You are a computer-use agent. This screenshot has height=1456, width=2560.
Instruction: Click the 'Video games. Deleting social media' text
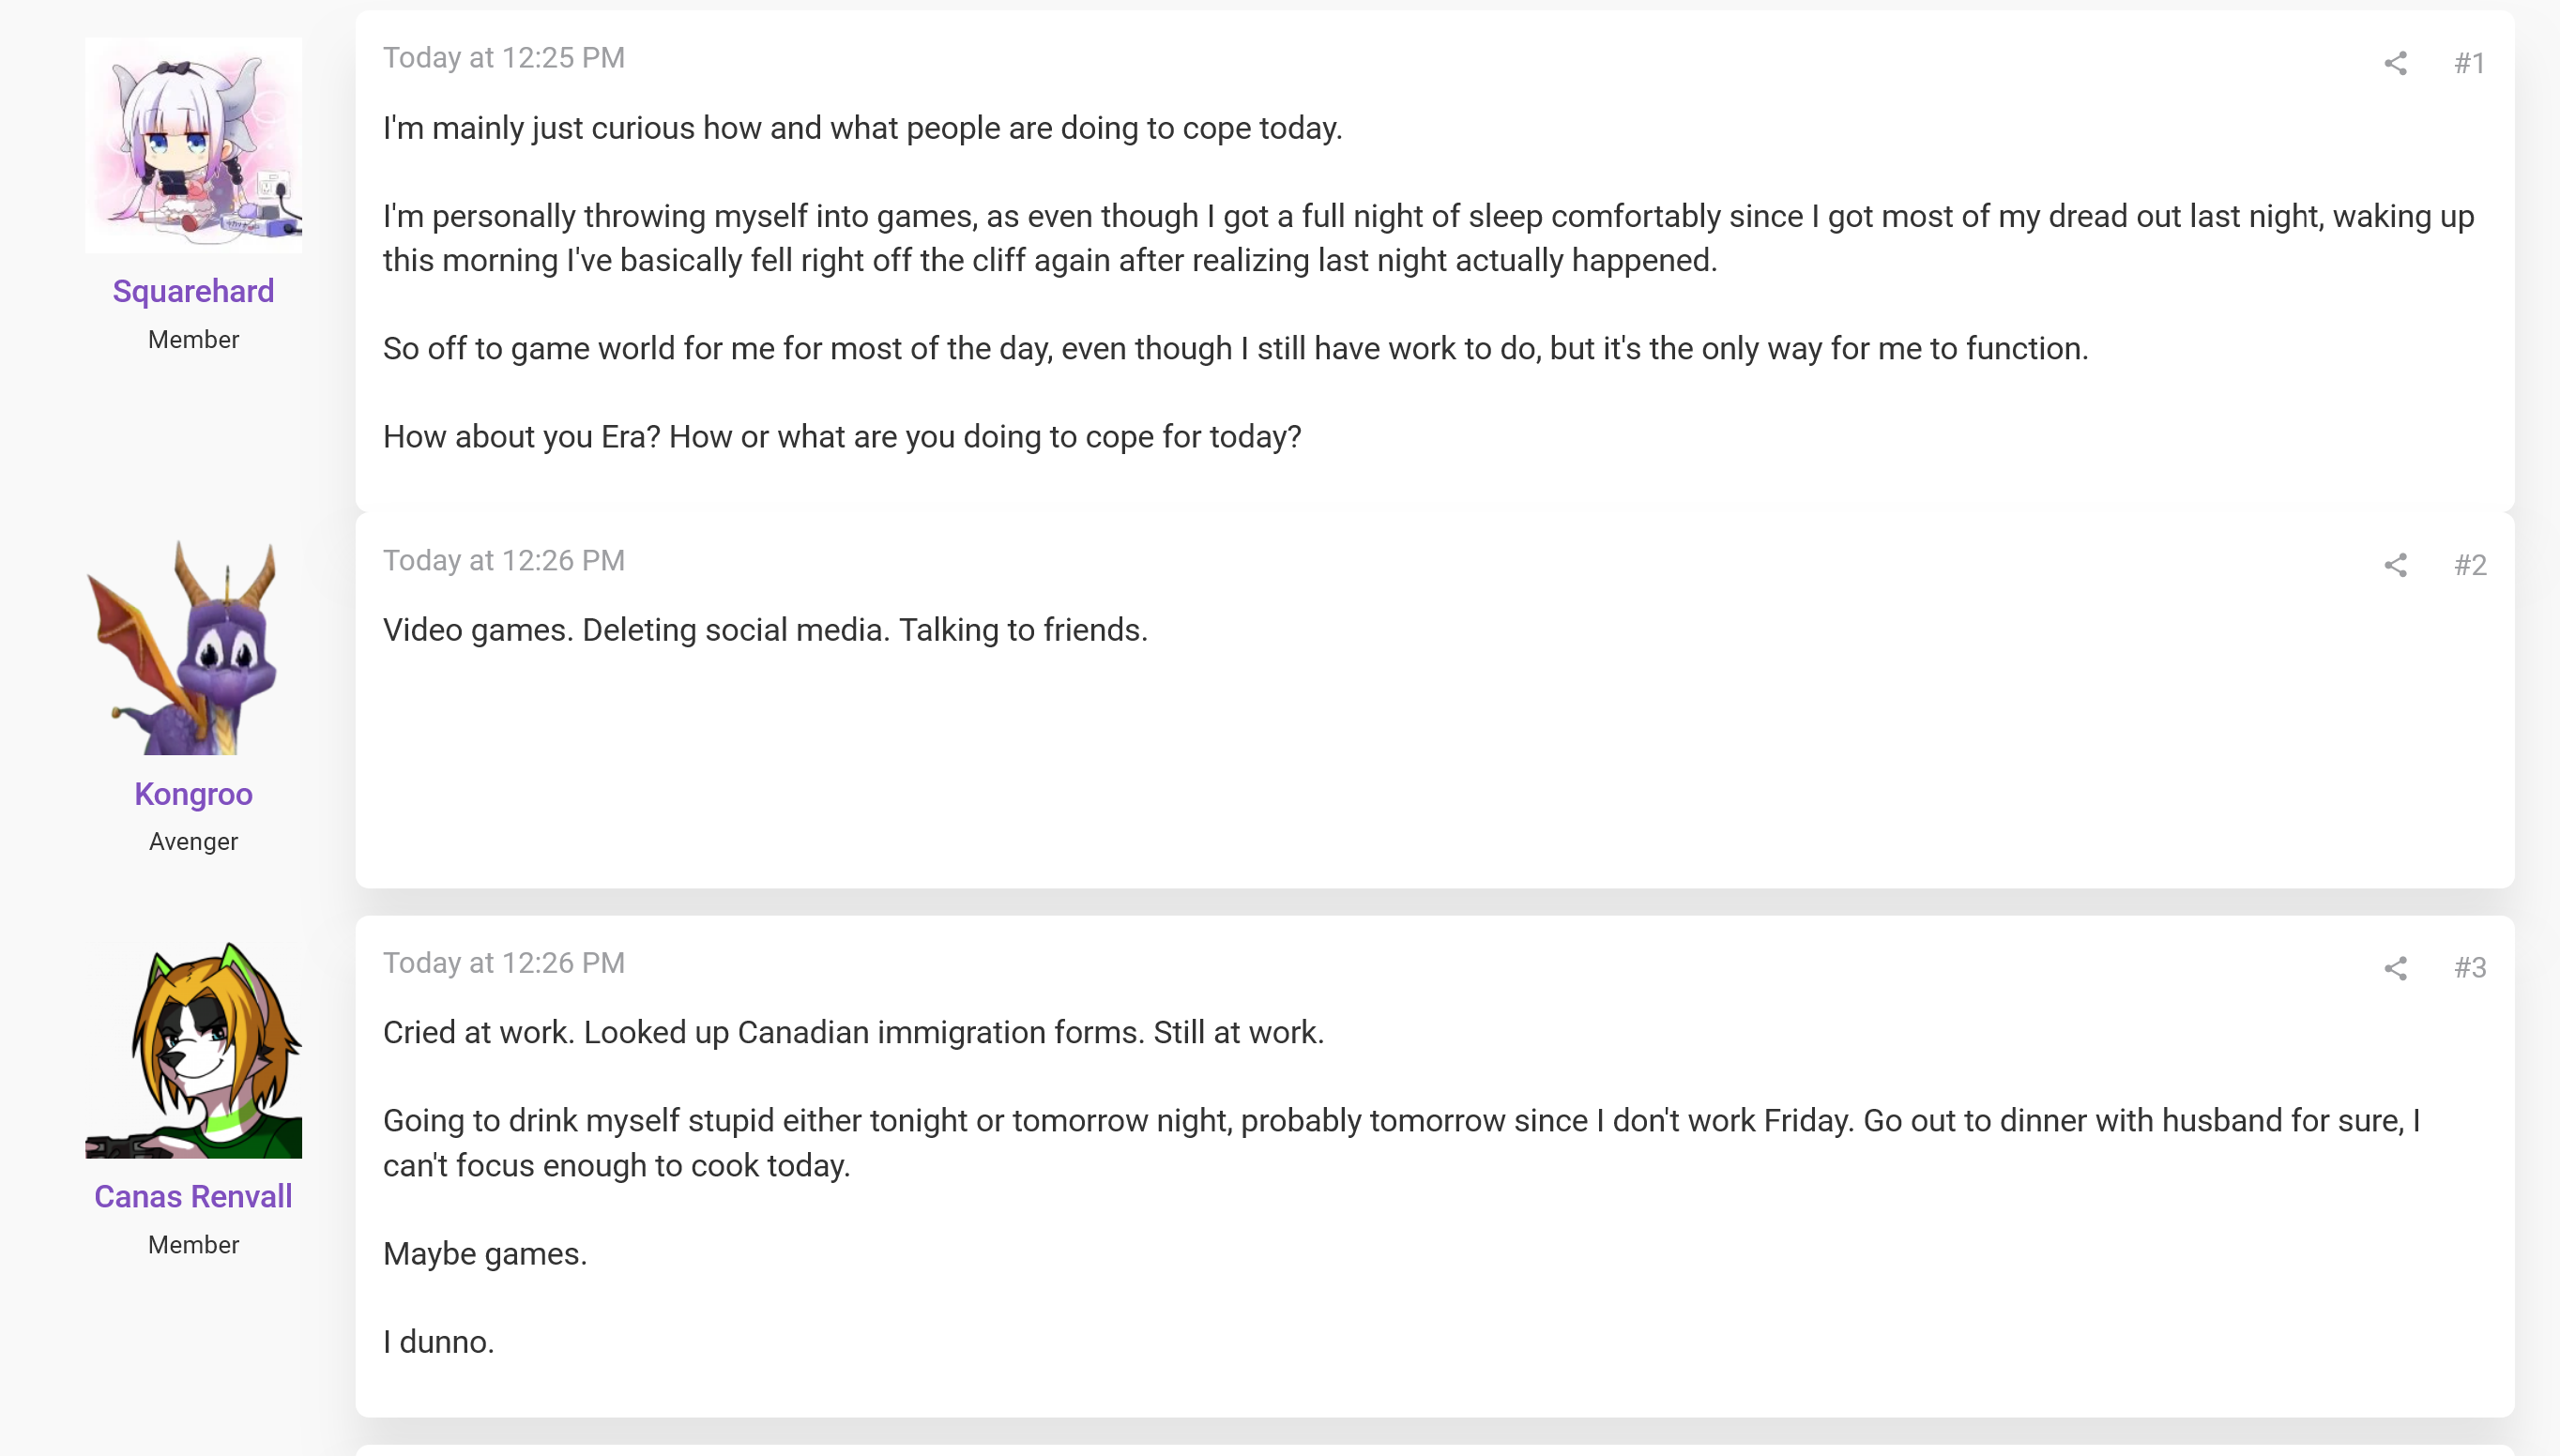765,630
